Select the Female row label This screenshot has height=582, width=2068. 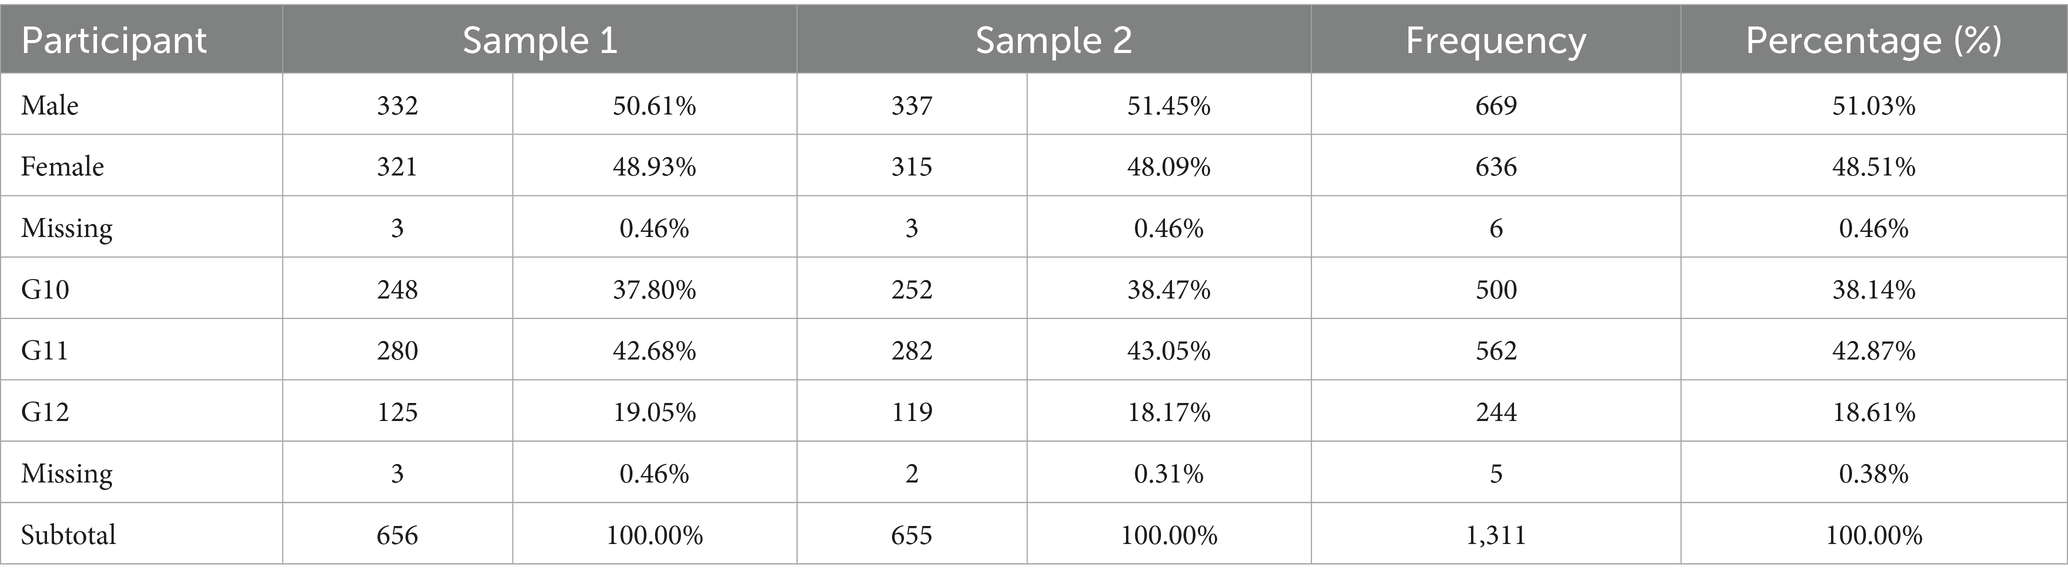pos(62,166)
